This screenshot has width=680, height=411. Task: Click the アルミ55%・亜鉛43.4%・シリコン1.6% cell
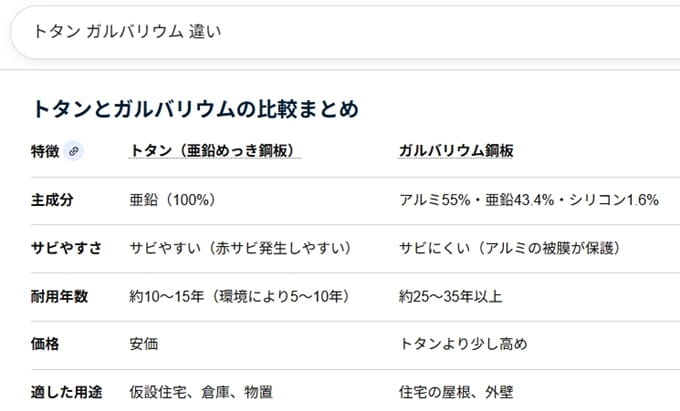click(x=528, y=199)
